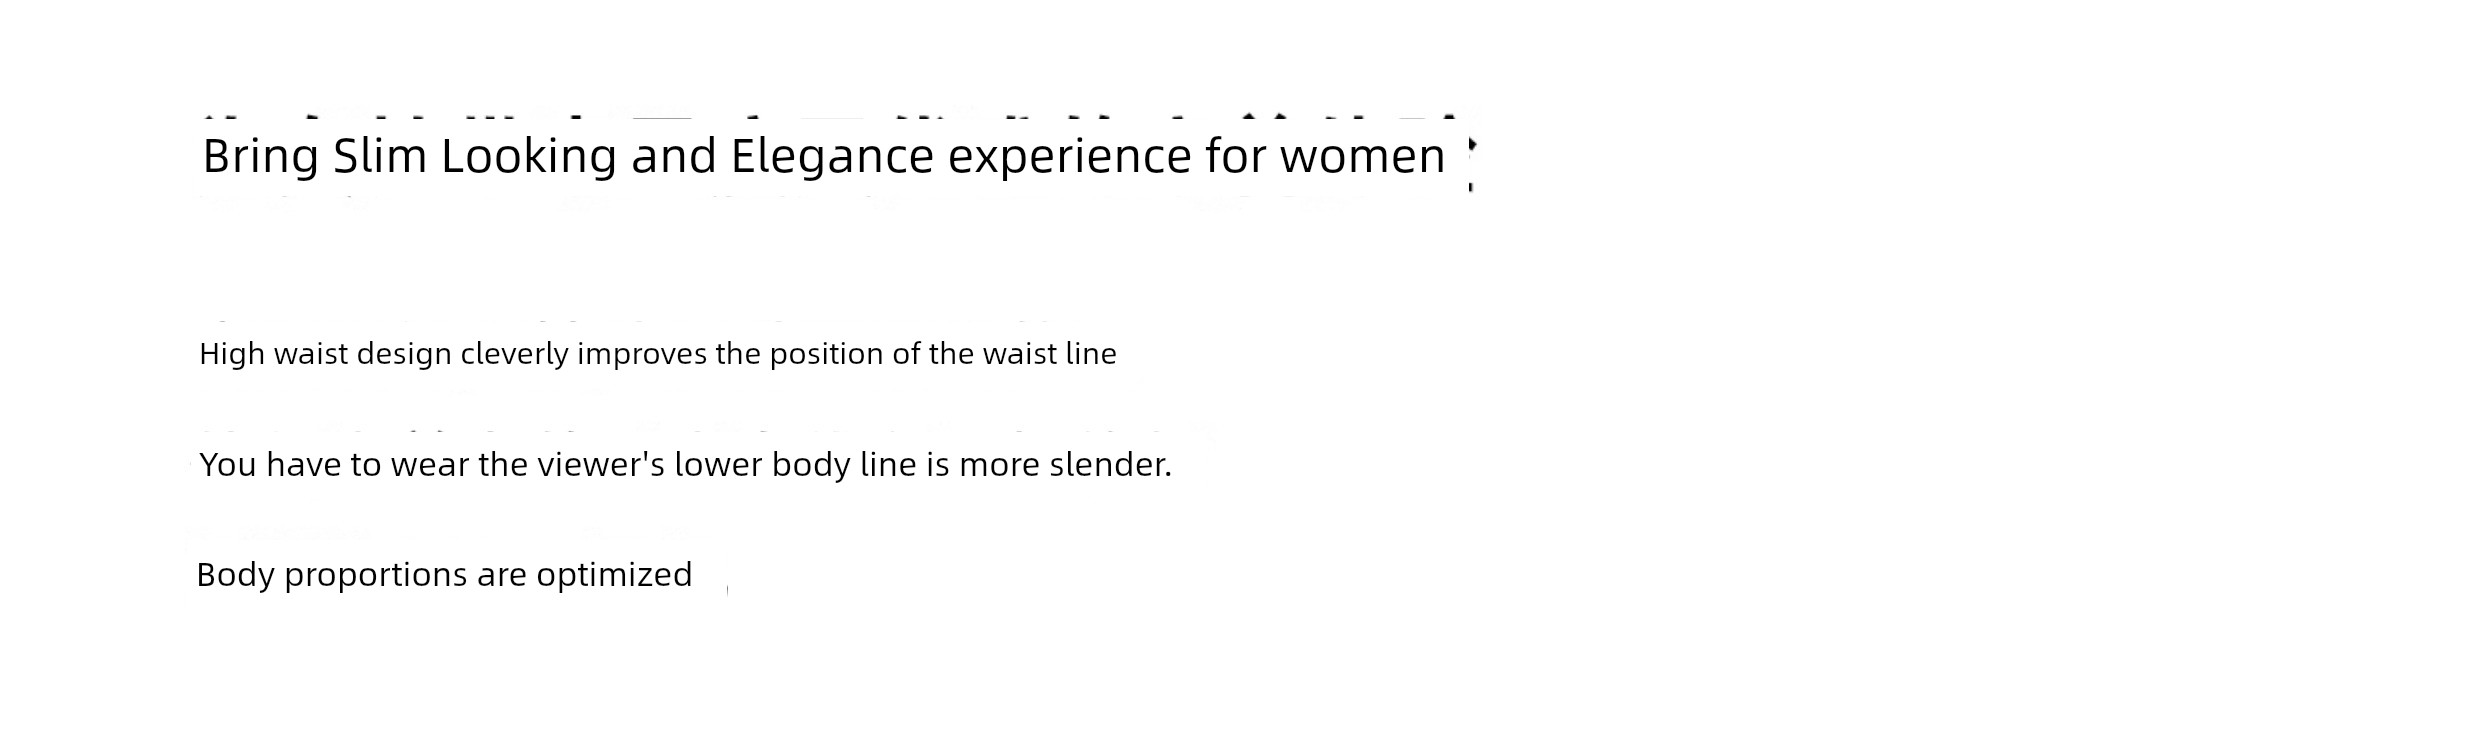The width and height of the screenshot is (2480, 736).
Task: Click the word "proportions" in the last line
Action: click(376, 576)
